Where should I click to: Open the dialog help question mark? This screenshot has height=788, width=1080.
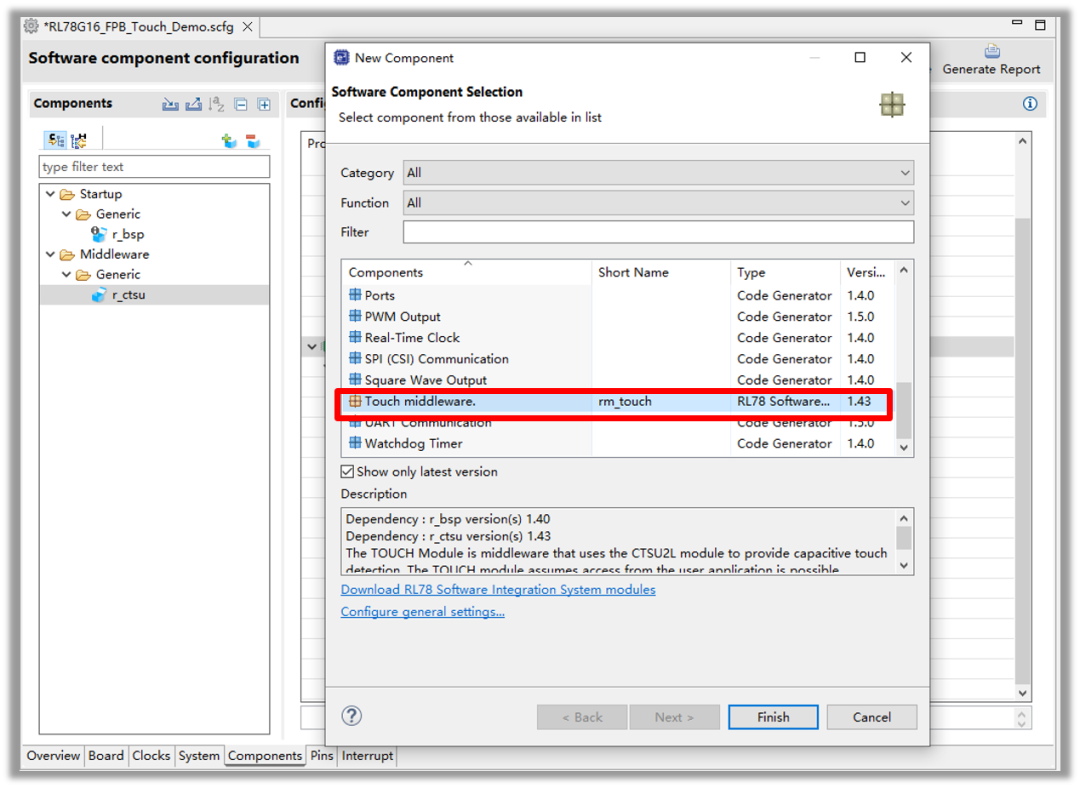(x=351, y=716)
